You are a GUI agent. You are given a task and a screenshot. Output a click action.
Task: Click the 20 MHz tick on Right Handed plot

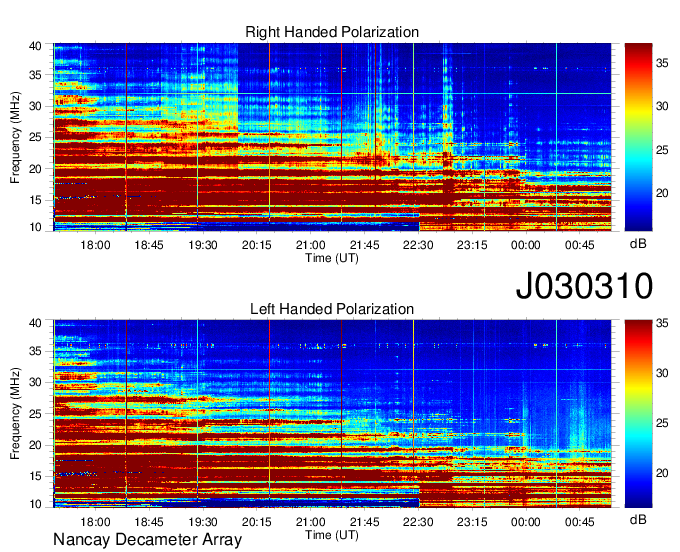[35, 169]
